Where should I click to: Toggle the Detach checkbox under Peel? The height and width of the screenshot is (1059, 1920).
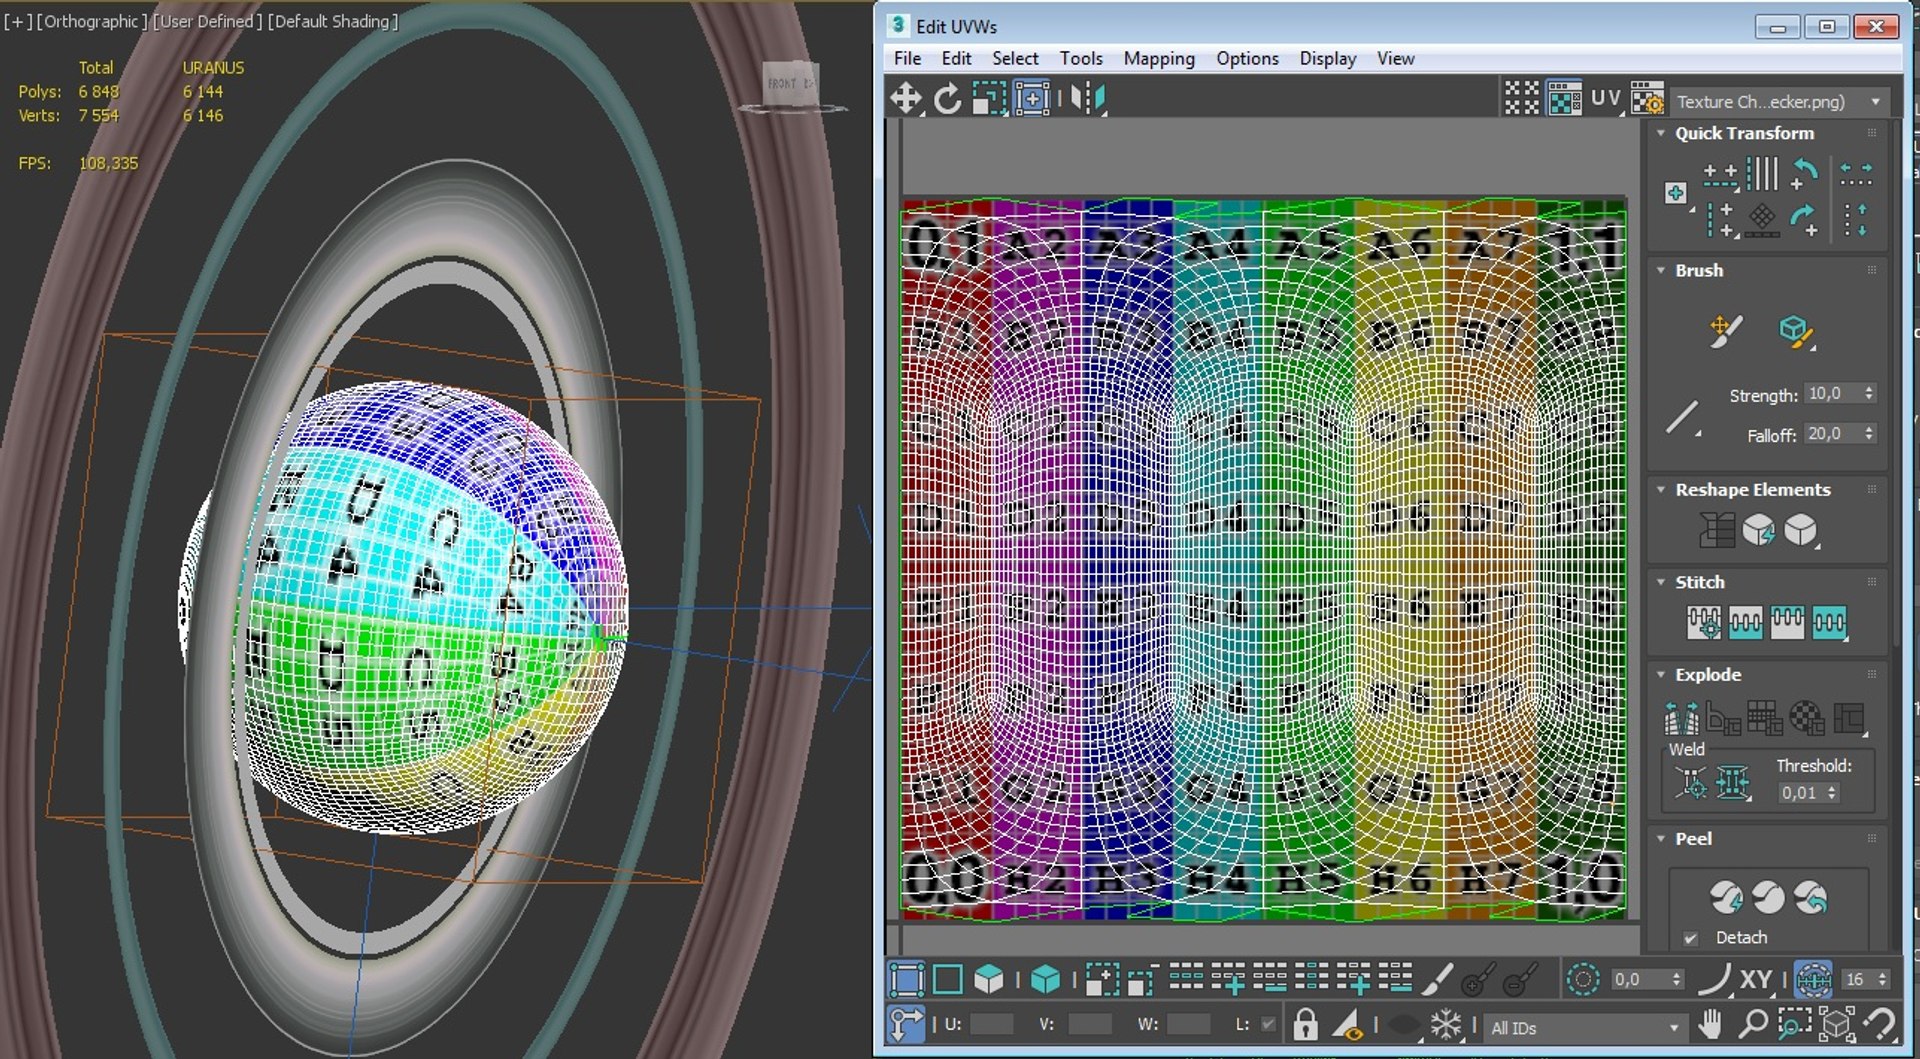(1691, 938)
